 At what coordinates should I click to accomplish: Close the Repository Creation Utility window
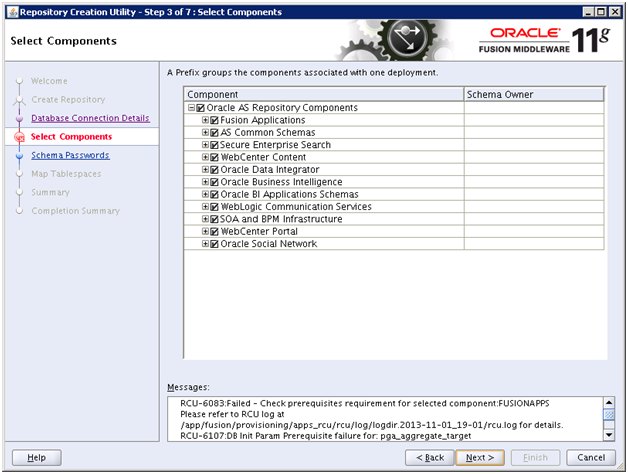(615, 12)
